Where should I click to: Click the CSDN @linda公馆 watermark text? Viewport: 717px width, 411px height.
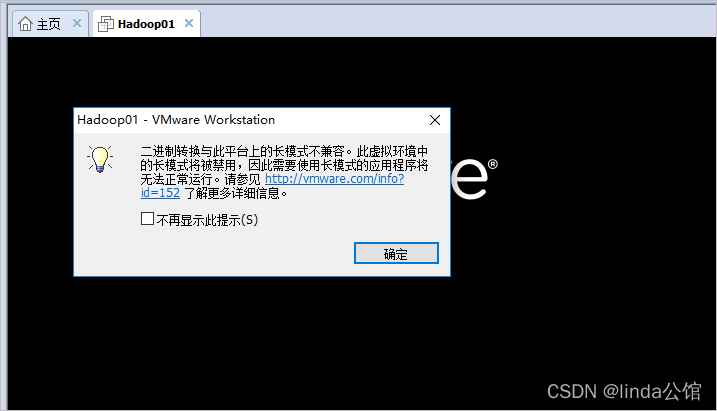coord(624,391)
